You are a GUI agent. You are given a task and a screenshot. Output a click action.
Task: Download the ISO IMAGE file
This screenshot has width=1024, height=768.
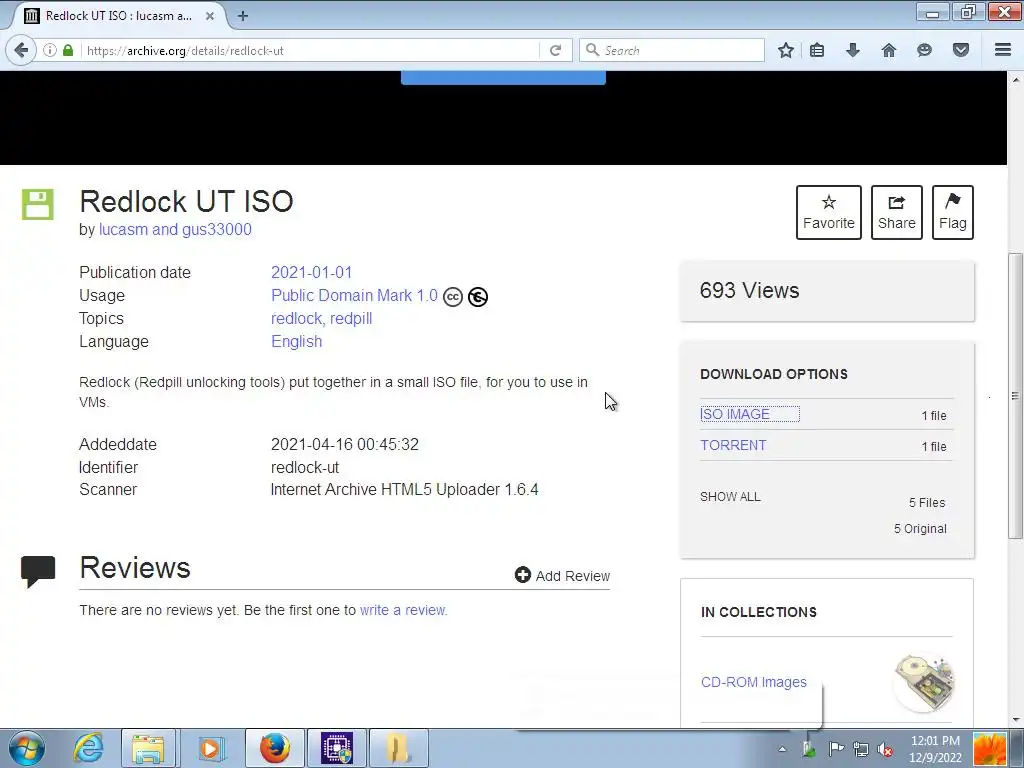point(735,414)
